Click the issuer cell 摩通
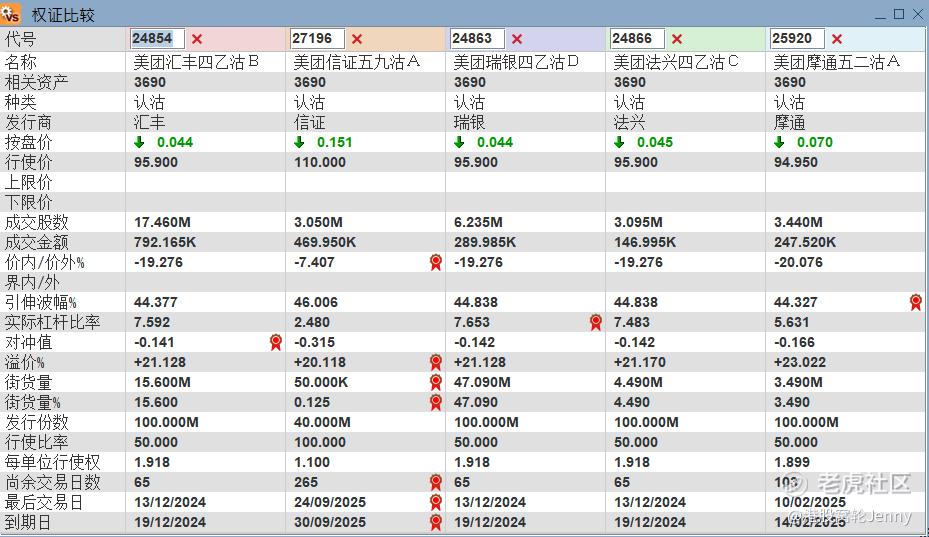Image resolution: width=929 pixels, height=537 pixels. [x=789, y=123]
